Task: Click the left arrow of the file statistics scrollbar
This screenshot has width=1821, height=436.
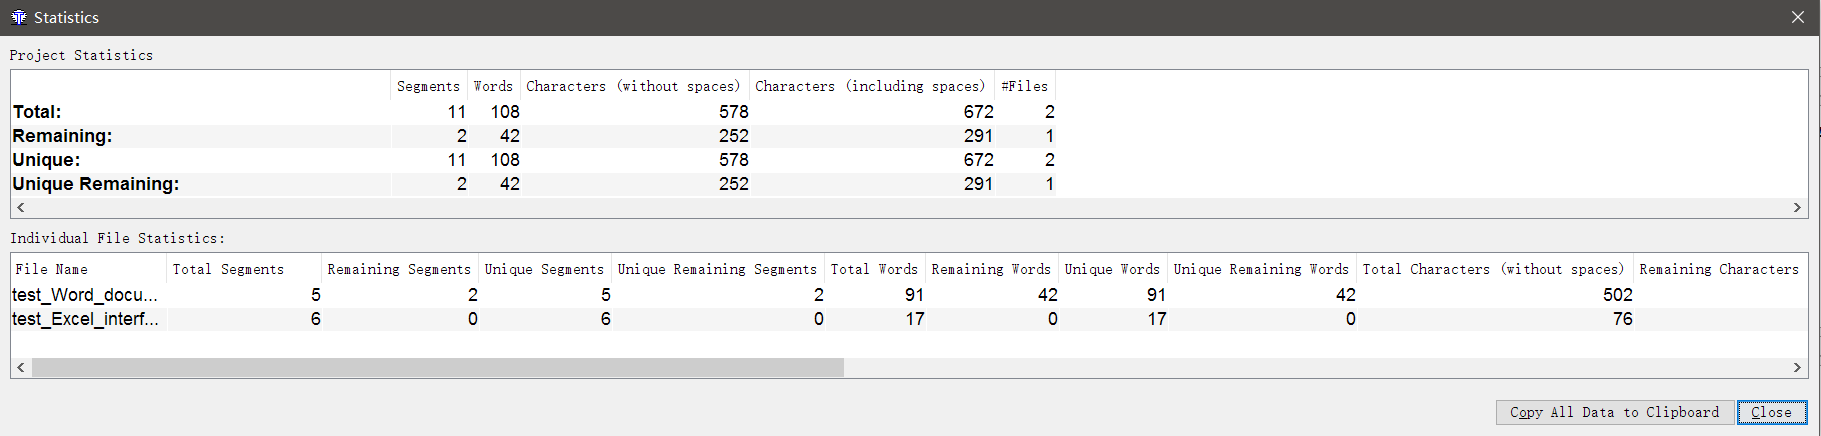Action: tap(21, 367)
